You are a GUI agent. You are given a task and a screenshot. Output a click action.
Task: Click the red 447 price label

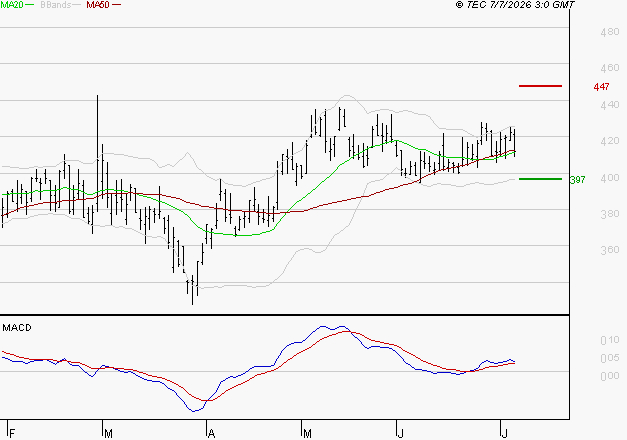point(601,87)
